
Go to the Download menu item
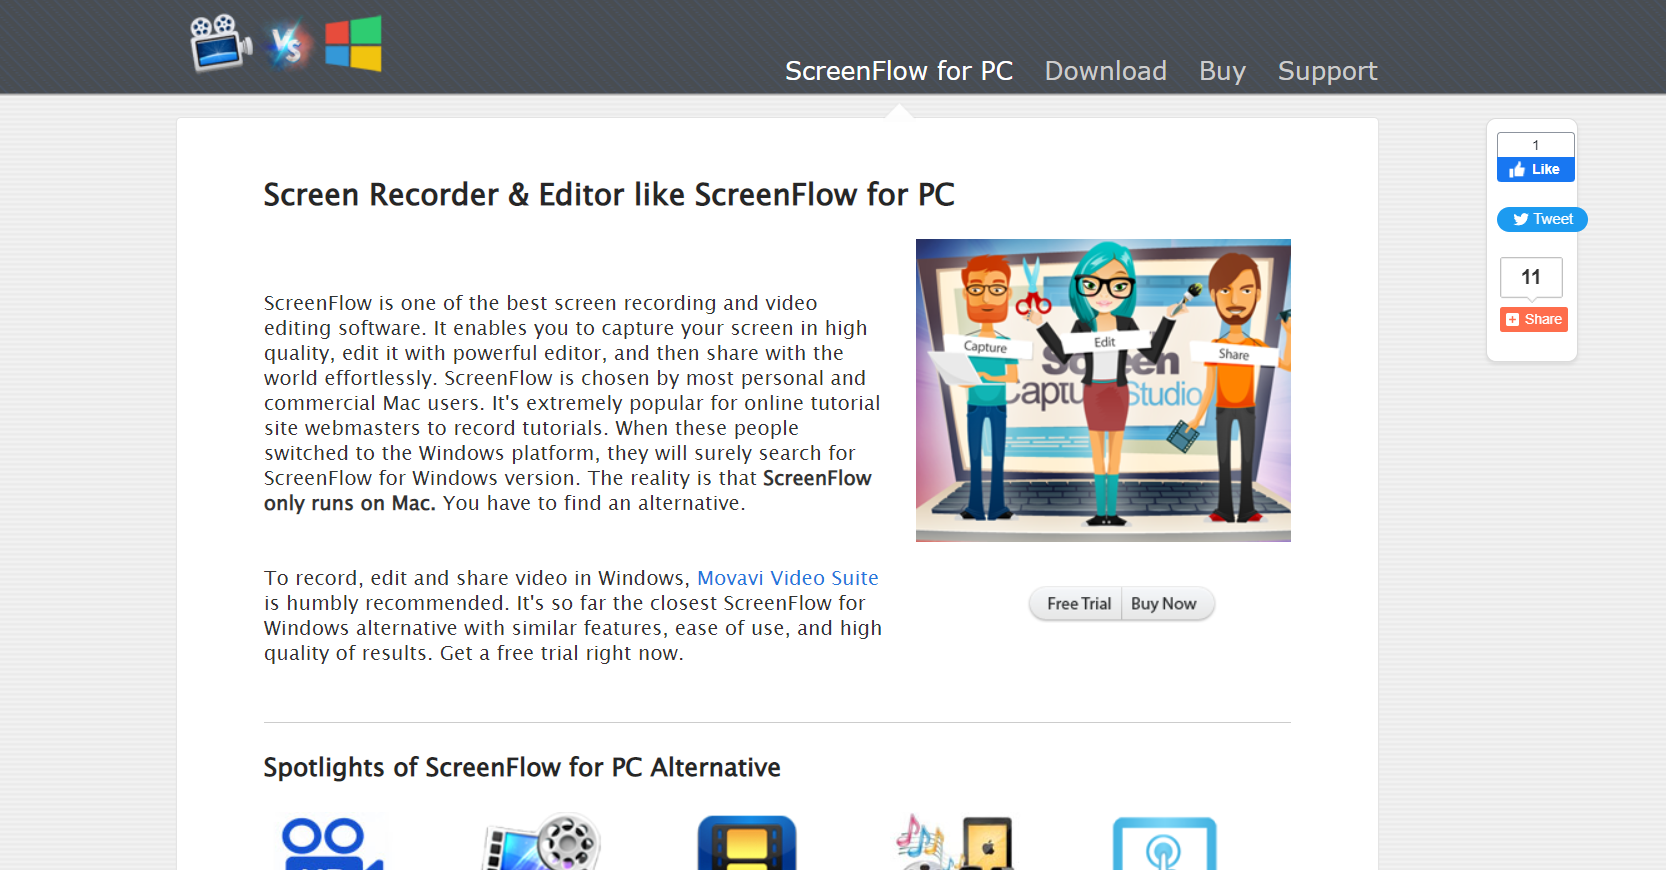click(1105, 71)
